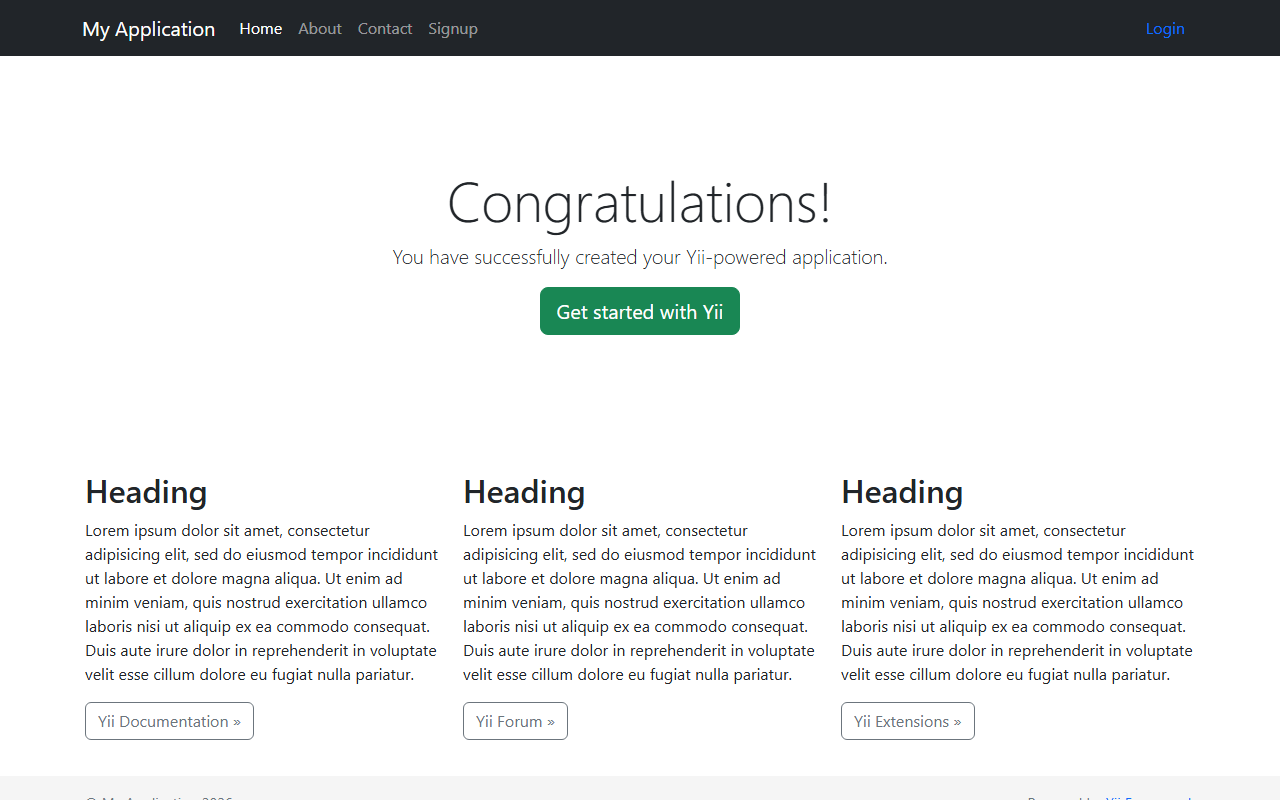This screenshot has width=1280, height=800.
Task: Select the Heading above Yii Extensions button
Action: point(902,492)
